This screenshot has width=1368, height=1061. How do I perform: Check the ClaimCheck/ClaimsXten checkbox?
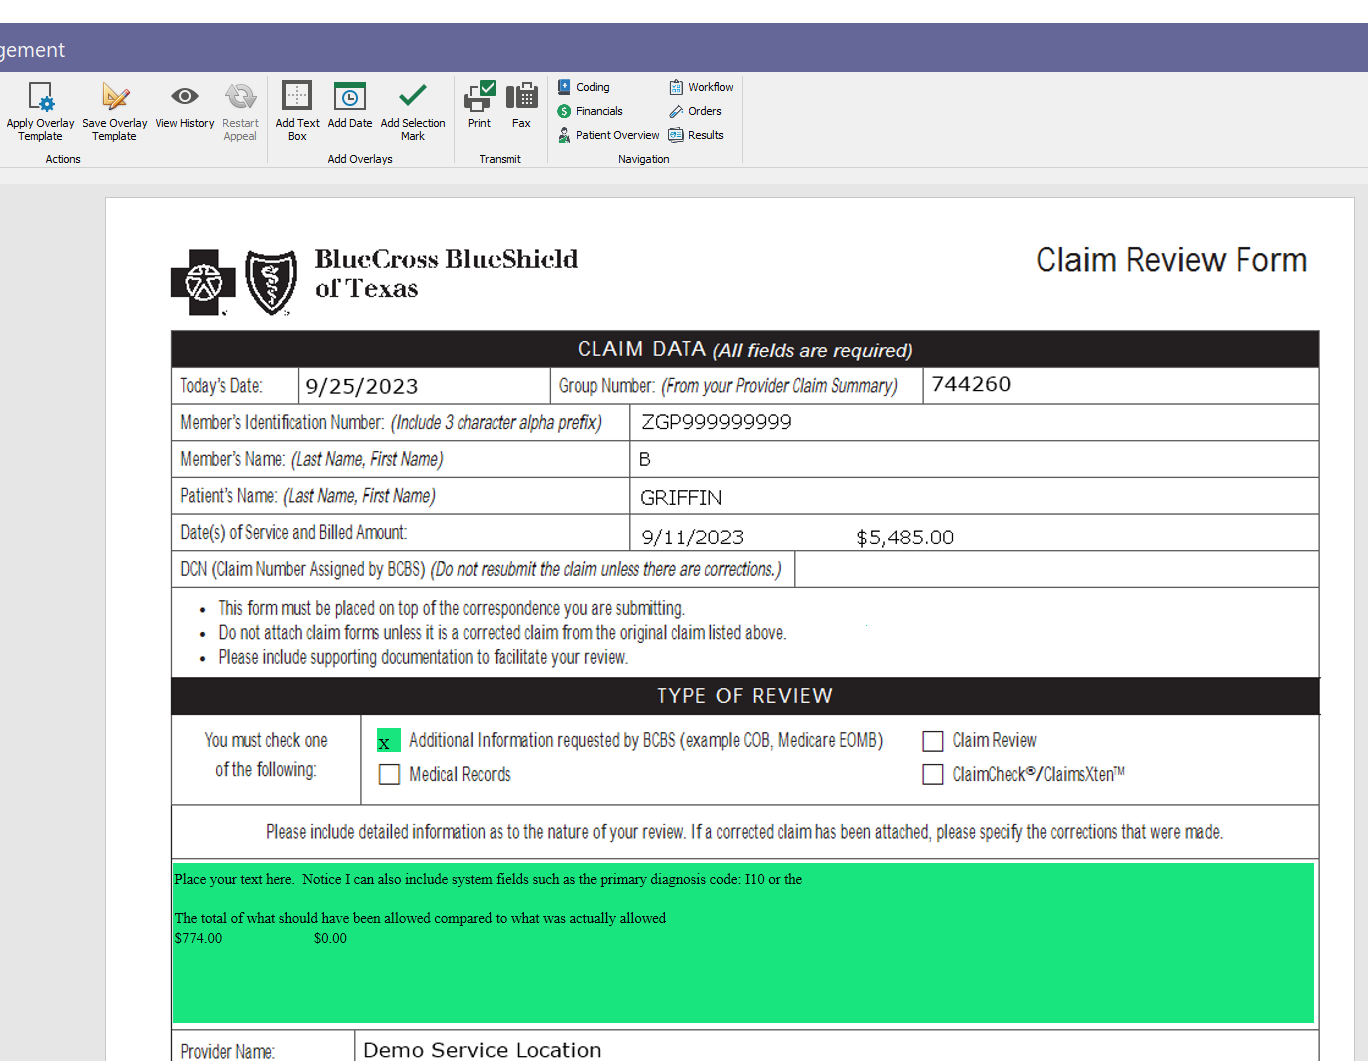tap(933, 775)
